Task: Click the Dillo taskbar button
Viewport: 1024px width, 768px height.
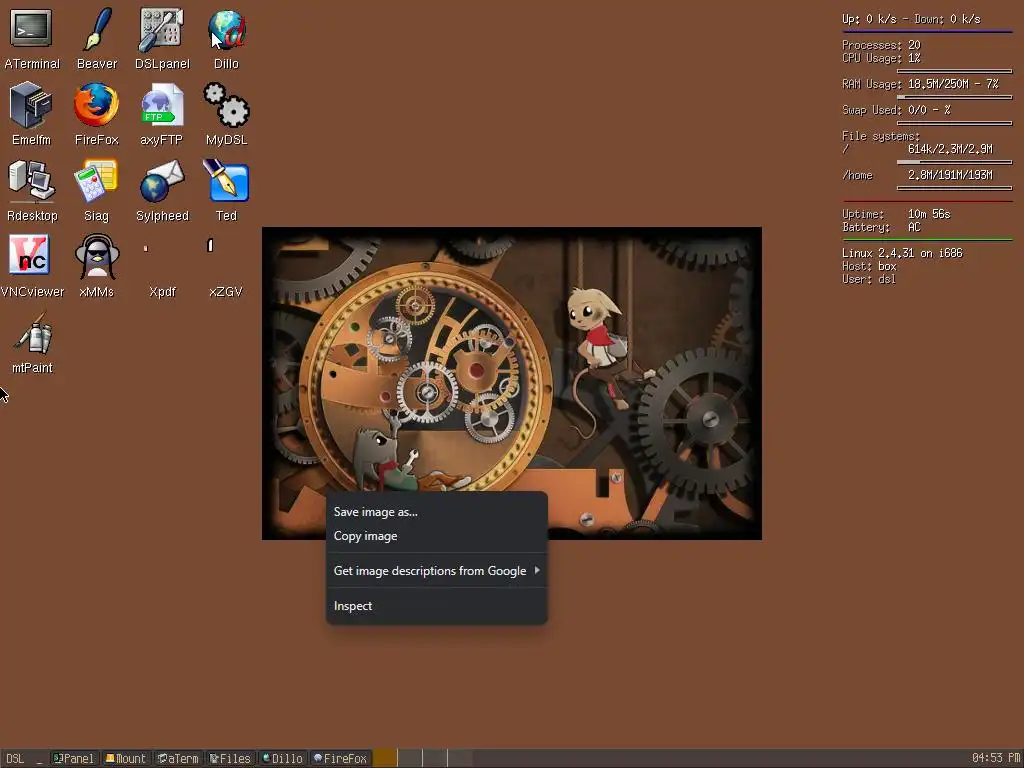Action: (282, 758)
